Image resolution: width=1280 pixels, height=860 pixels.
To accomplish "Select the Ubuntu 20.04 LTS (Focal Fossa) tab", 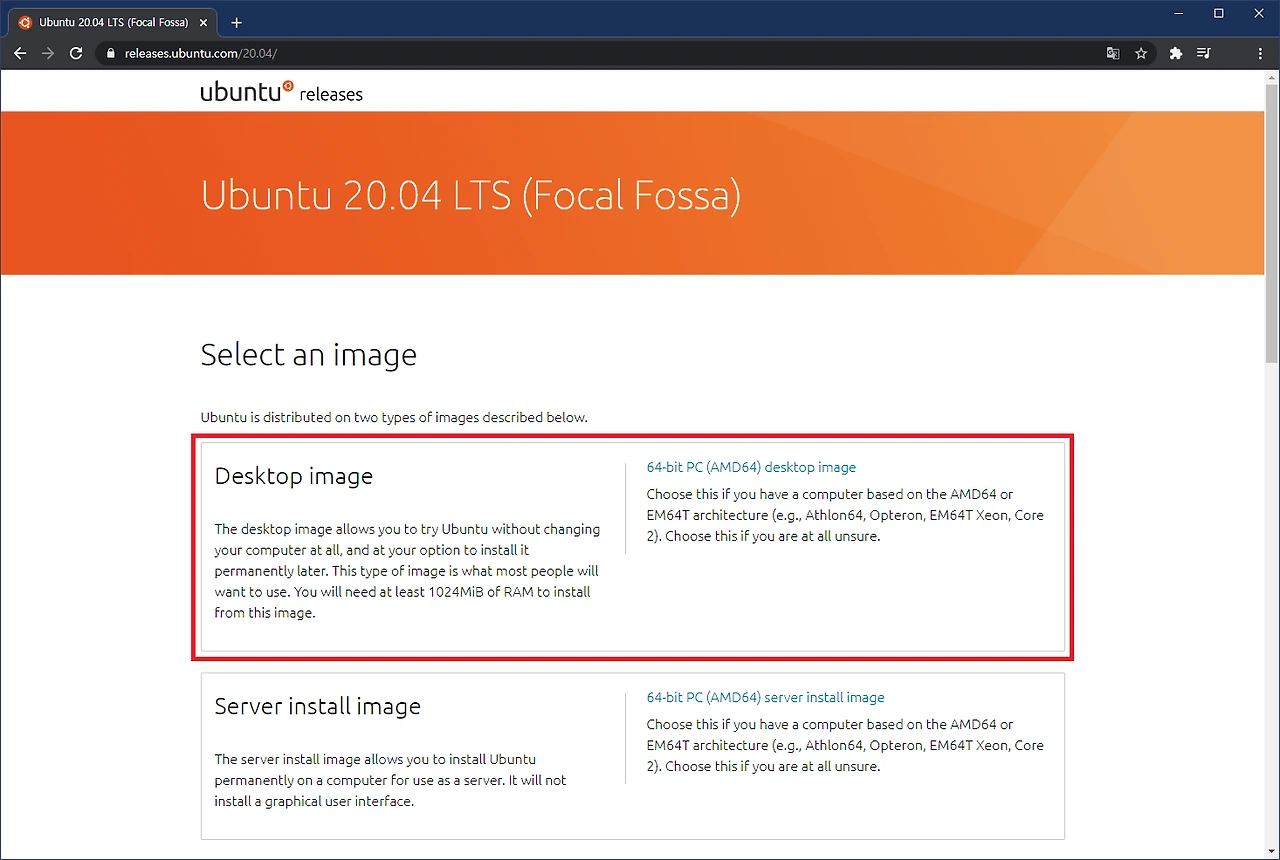I will (x=113, y=22).
